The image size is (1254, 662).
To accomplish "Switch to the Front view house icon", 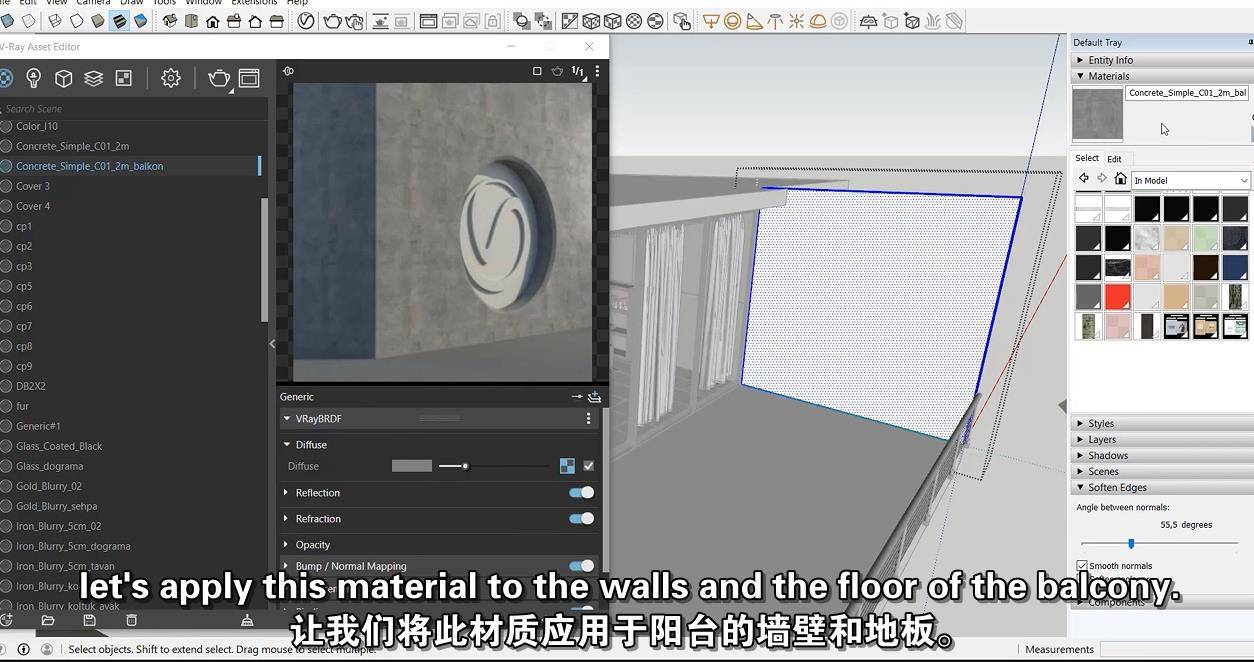I will tap(213, 21).
